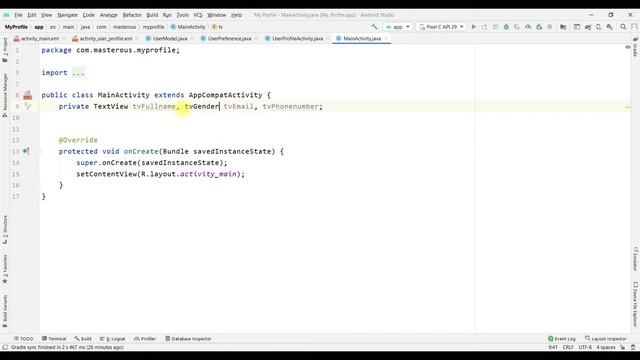This screenshot has width=640, height=360.
Task: Open the app run configuration dropdown
Action: tap(398, 27)
